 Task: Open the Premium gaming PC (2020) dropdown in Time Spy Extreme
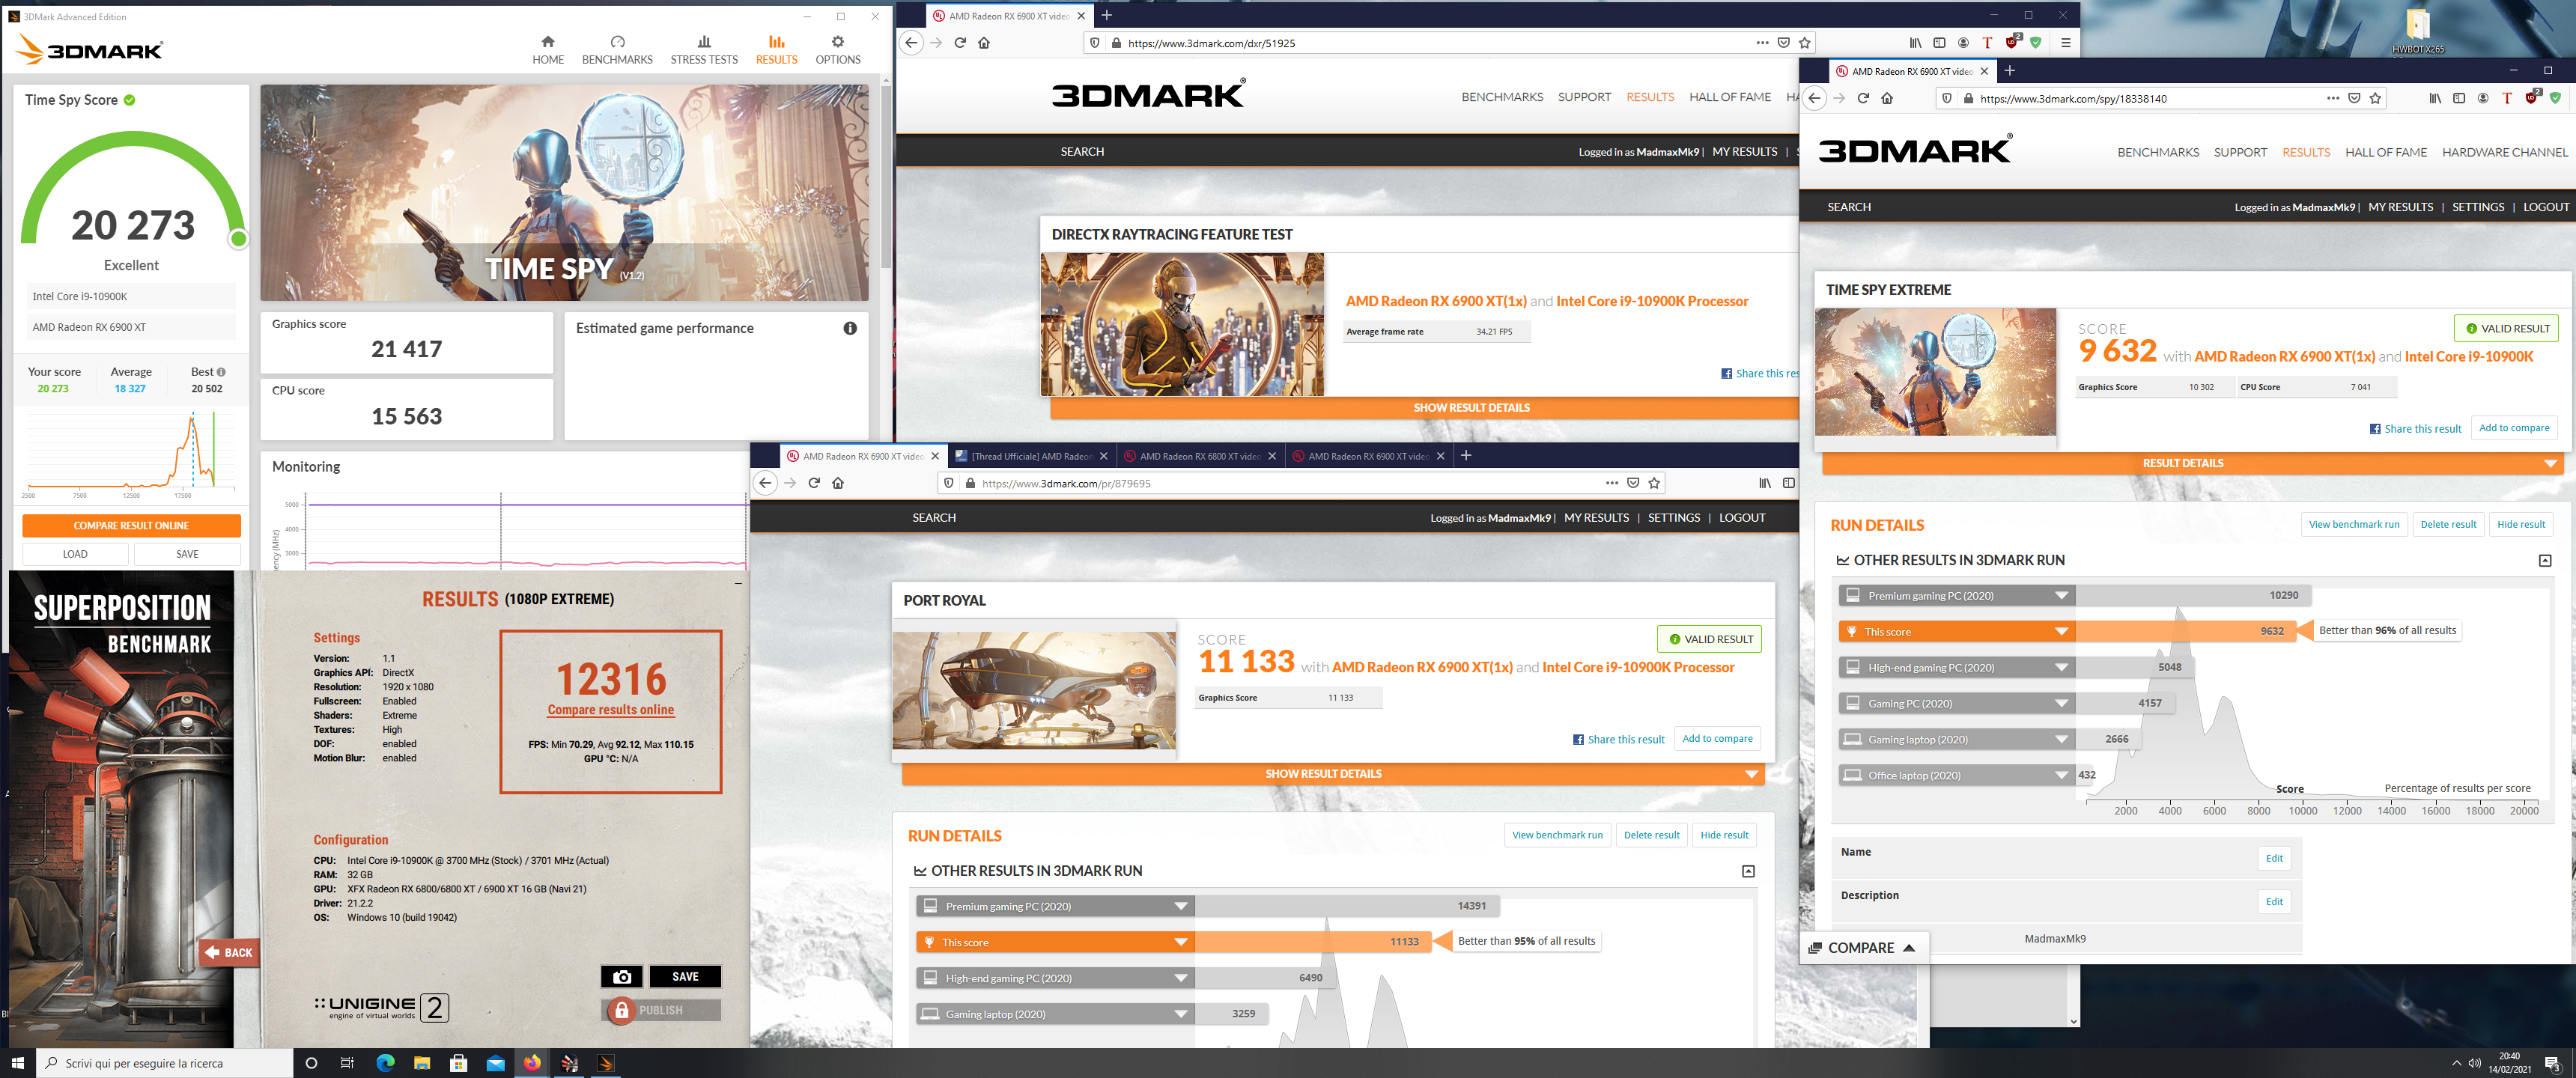click(2061, 596)
